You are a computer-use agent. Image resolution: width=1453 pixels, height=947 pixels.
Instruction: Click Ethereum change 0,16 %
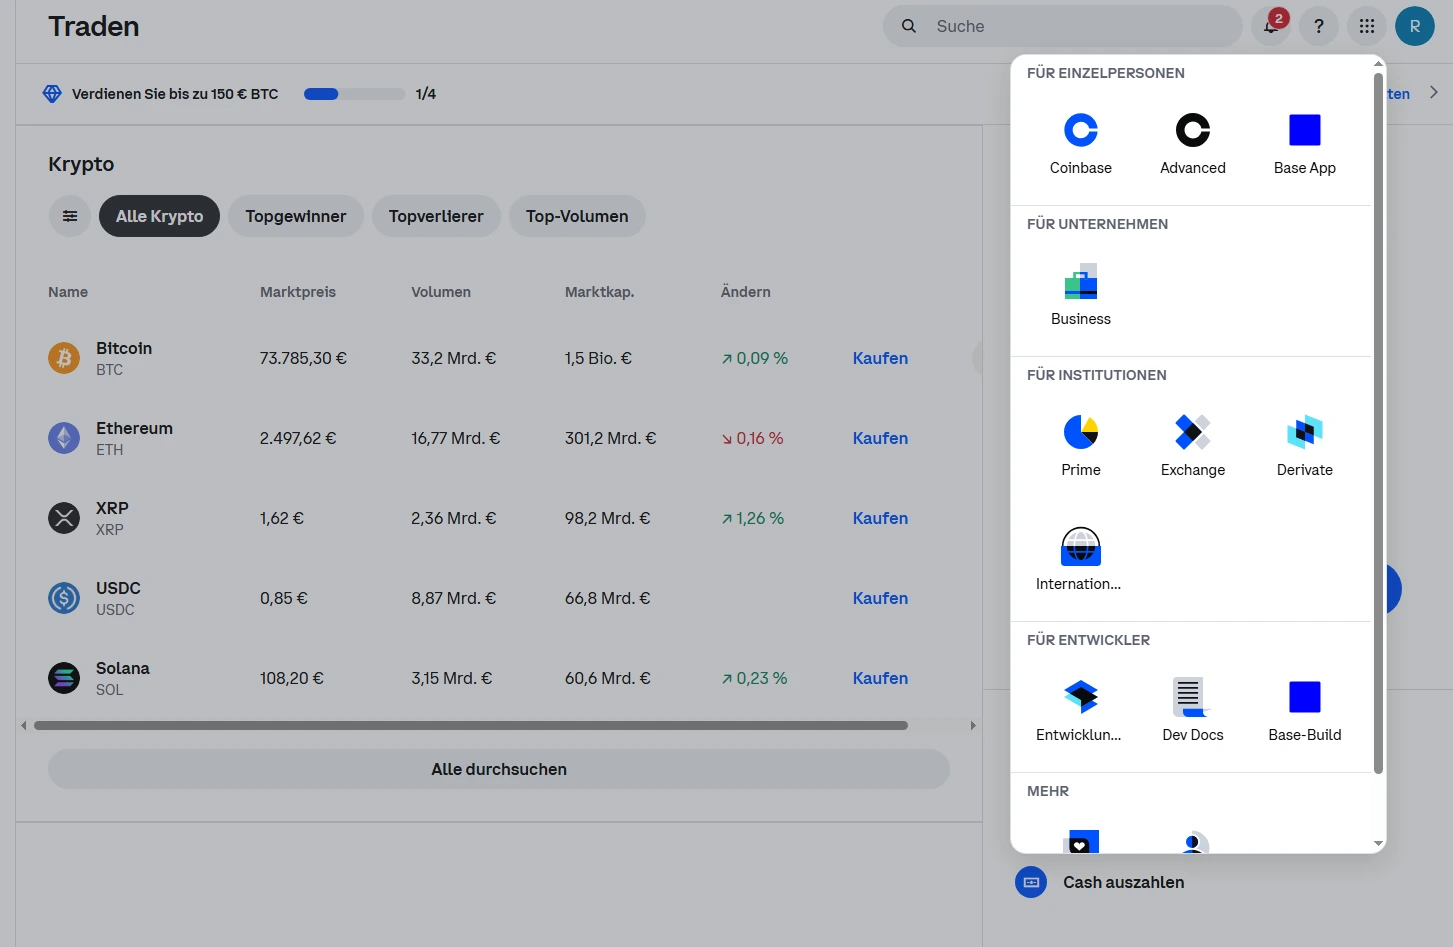pyautogui.click(x=752, y=438)
